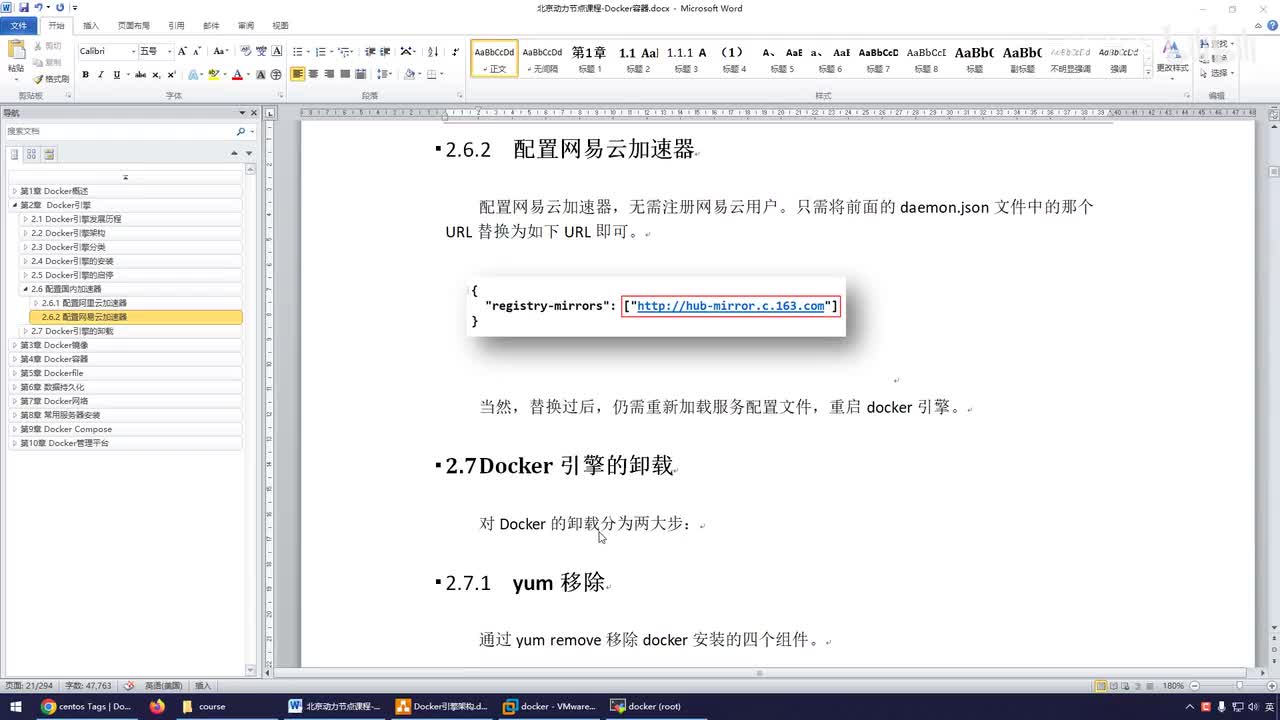Click the Redo icon in quick access toolbar

click(60, 7)
